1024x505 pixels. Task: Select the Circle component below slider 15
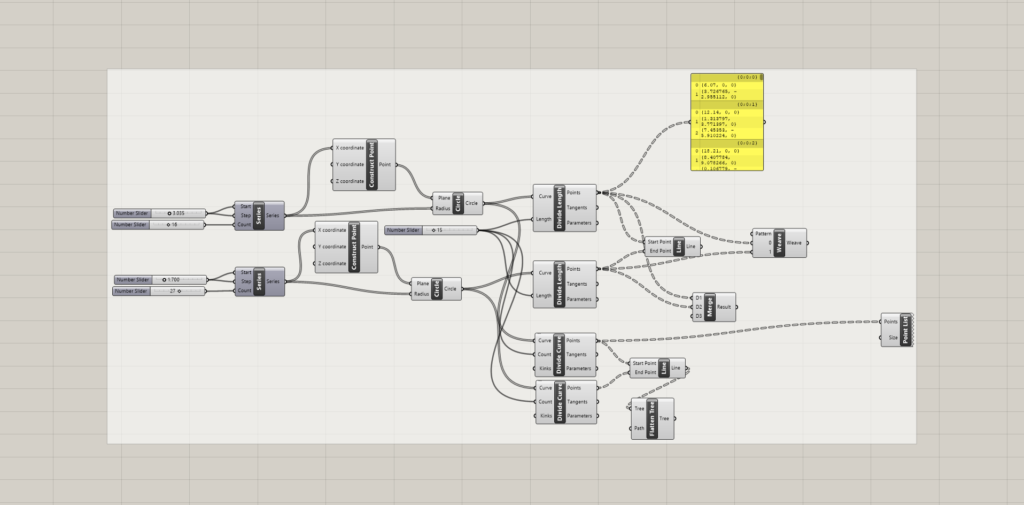(x=436, y=289)
